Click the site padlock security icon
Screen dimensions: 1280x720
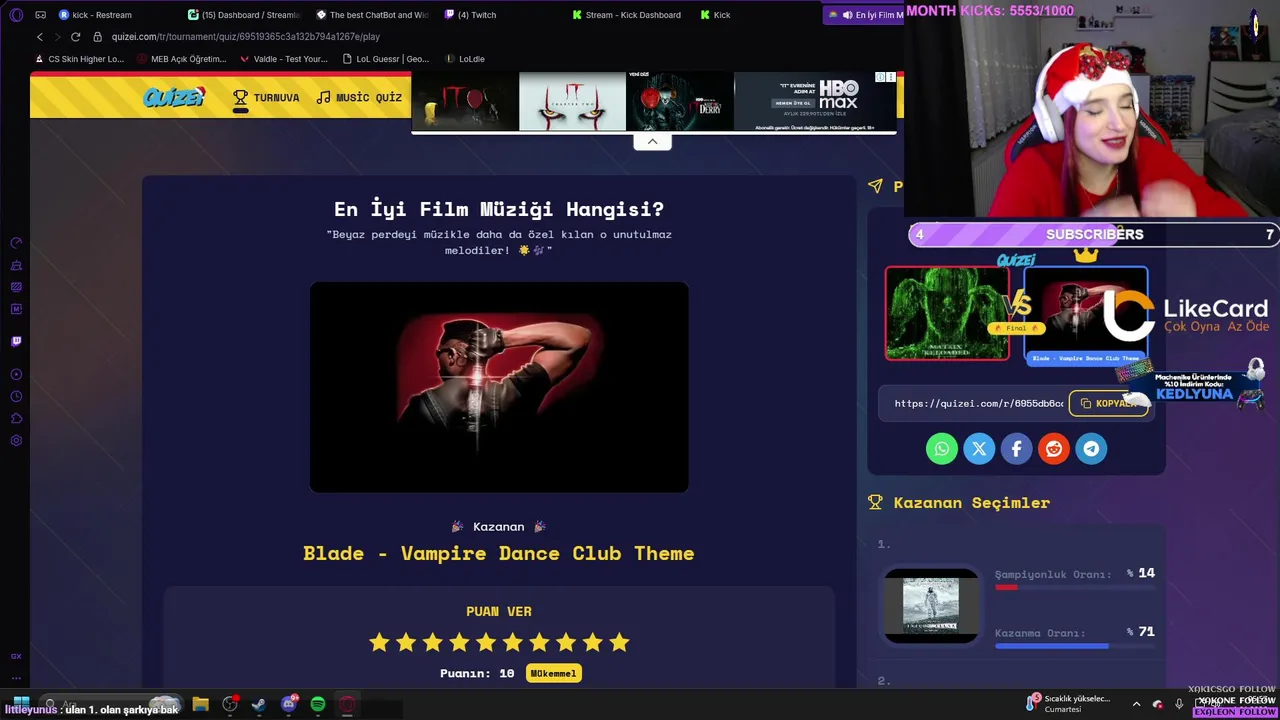[97, 37]
